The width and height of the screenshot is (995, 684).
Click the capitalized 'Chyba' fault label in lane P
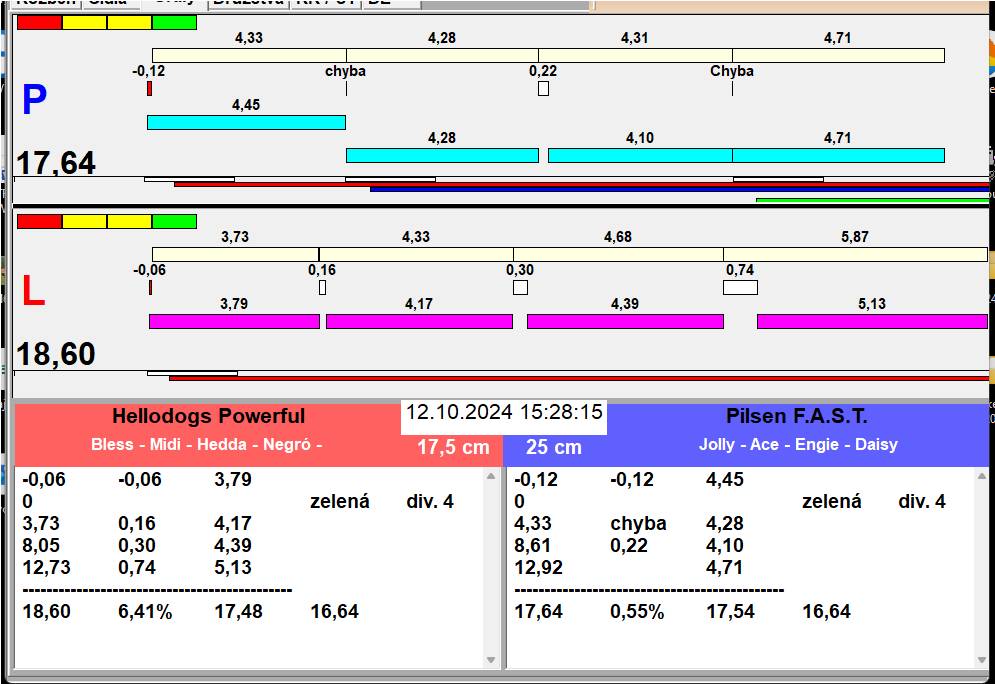point(732,71)
